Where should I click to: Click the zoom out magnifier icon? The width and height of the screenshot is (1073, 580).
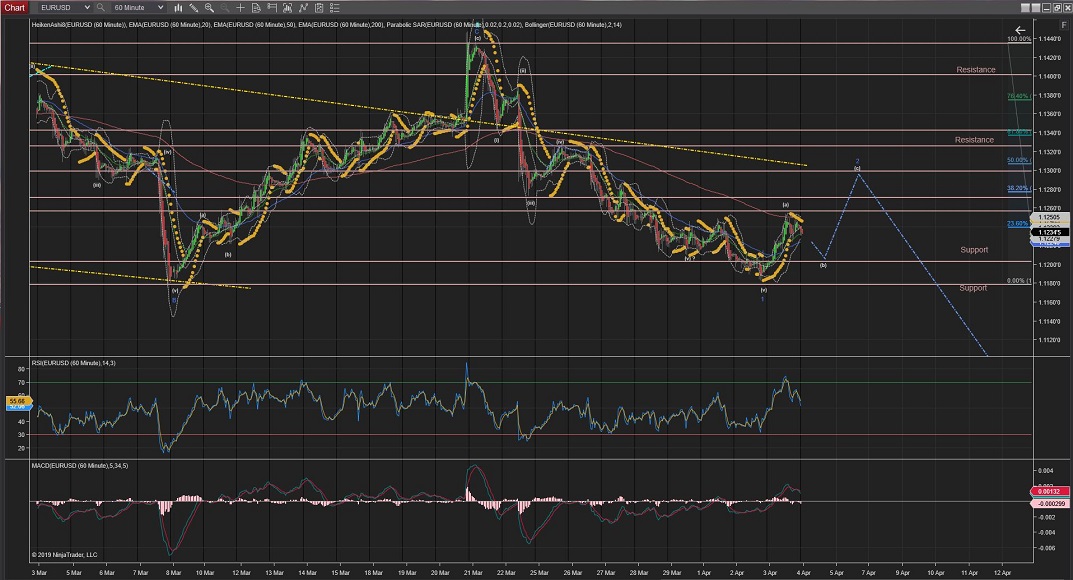coord(224,7)
